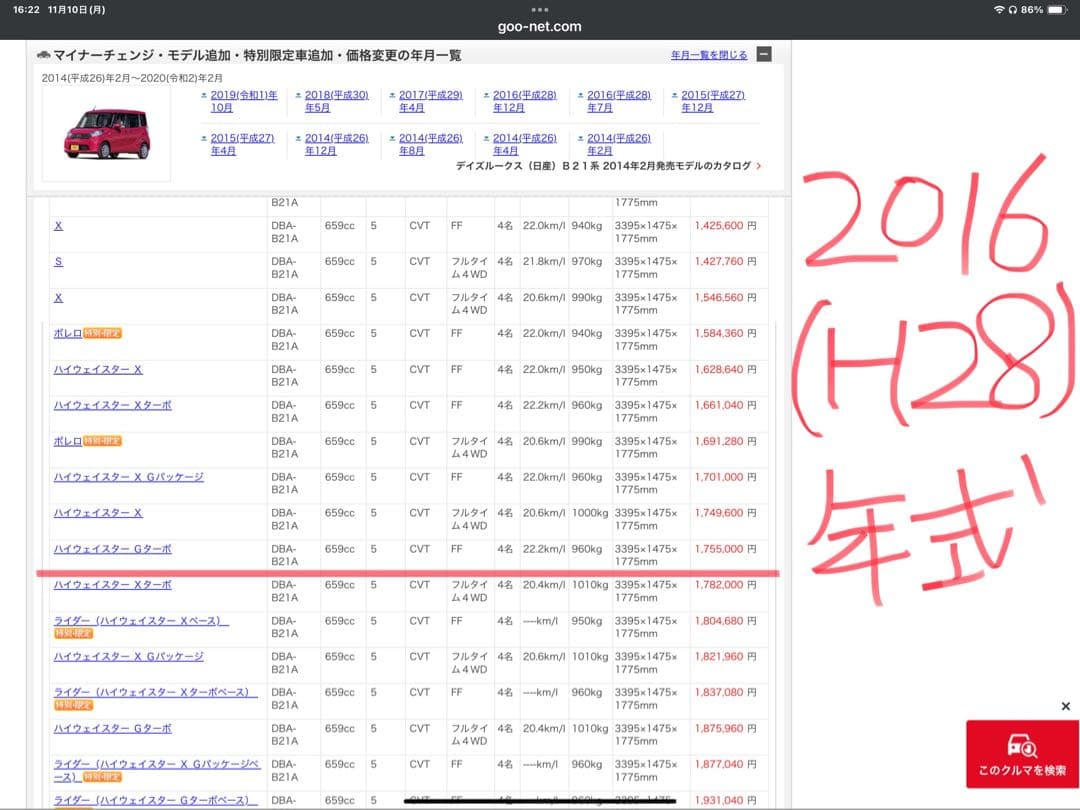Open ライダー（ハイウェイスター Xターボベース） grade
The image size is (1080, 810).
155,693
